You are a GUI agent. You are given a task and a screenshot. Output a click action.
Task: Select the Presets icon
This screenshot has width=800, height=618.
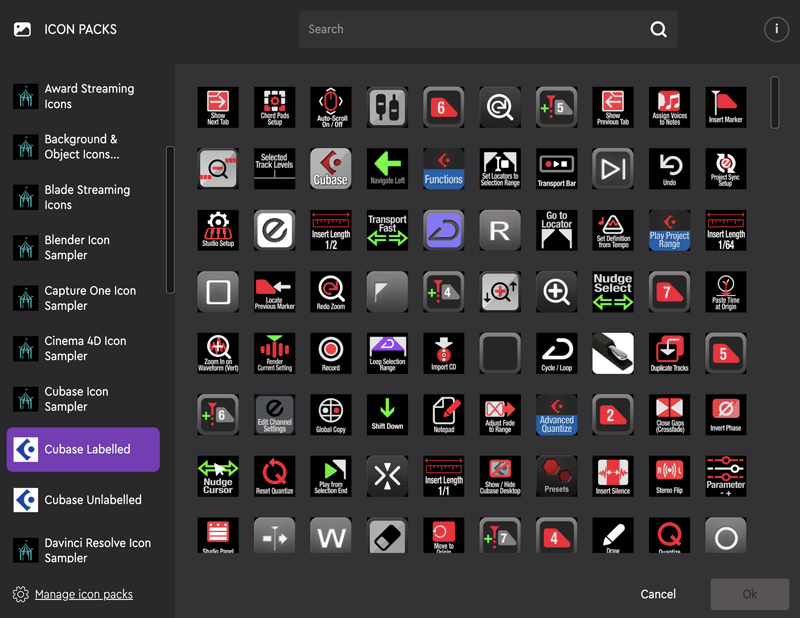[x=557, y=476]
